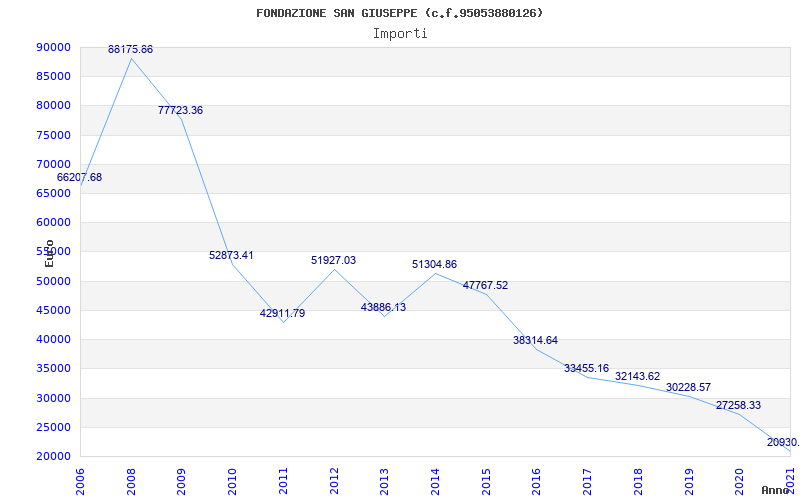Click y-axis tick 70000
Viewport: 800px width, 500px height.
click(53, 164)
